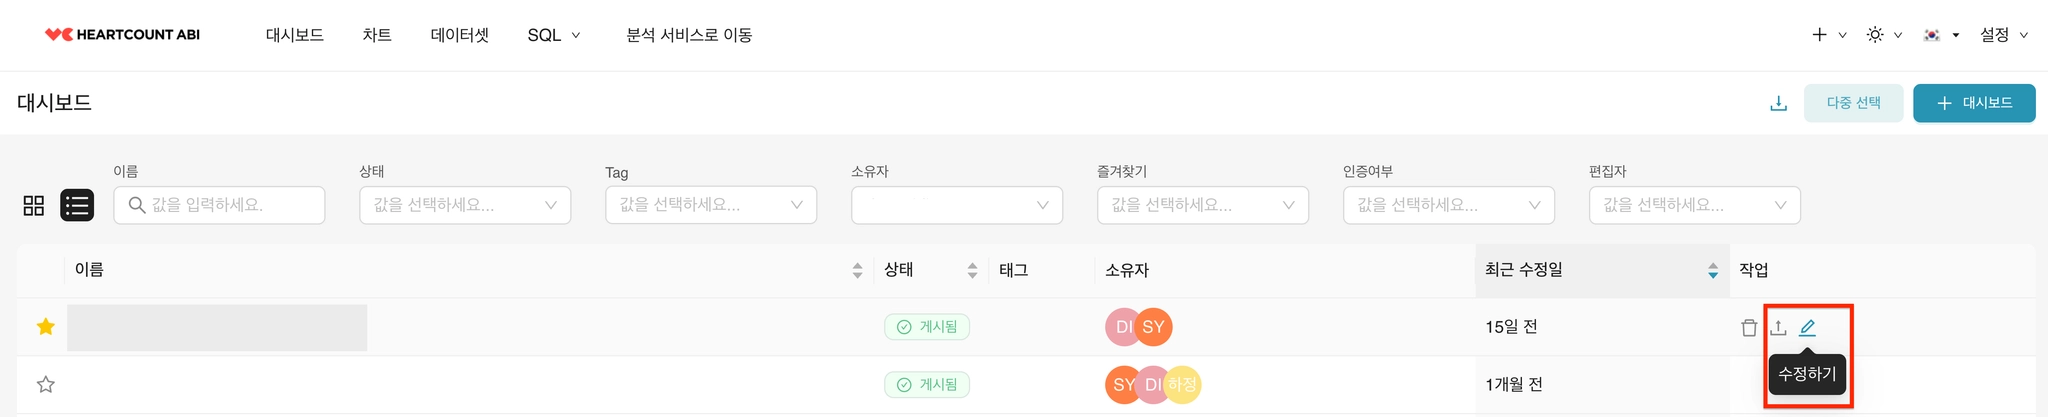Switch to list view layout
This screenshot has width=2048, height=417.
pyautogui.click(x=77, y=205)
